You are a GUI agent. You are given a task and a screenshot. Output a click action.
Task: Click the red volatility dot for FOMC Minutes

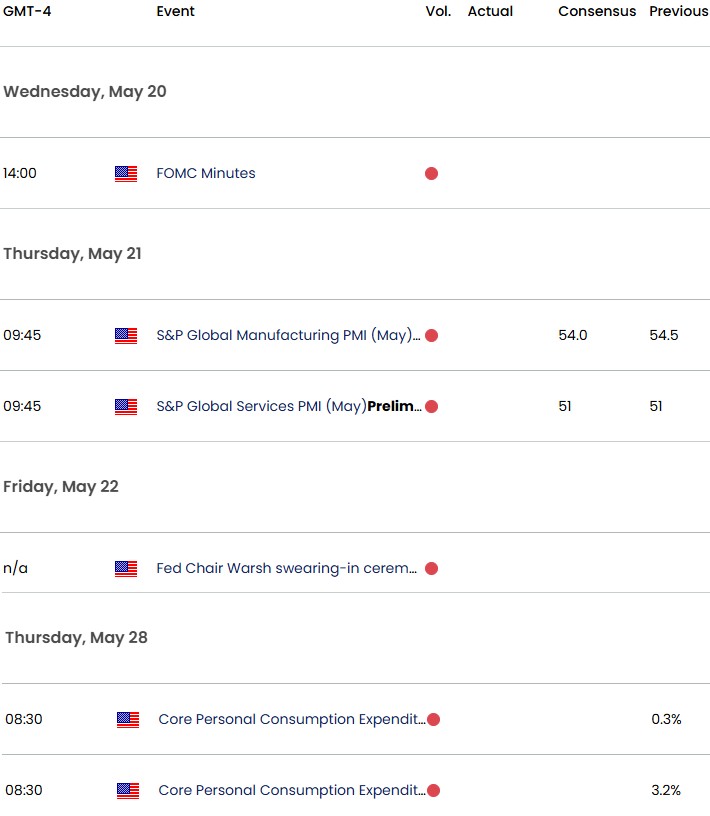(432, 173)
